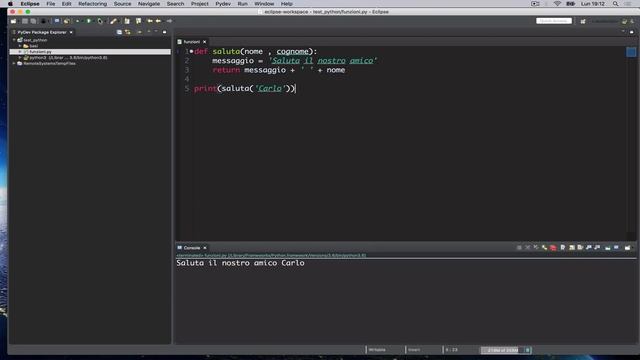The height and width of the screenshot is (360, 640).
Task: Close the funzioni editor tab
Action: pos(204,42)
